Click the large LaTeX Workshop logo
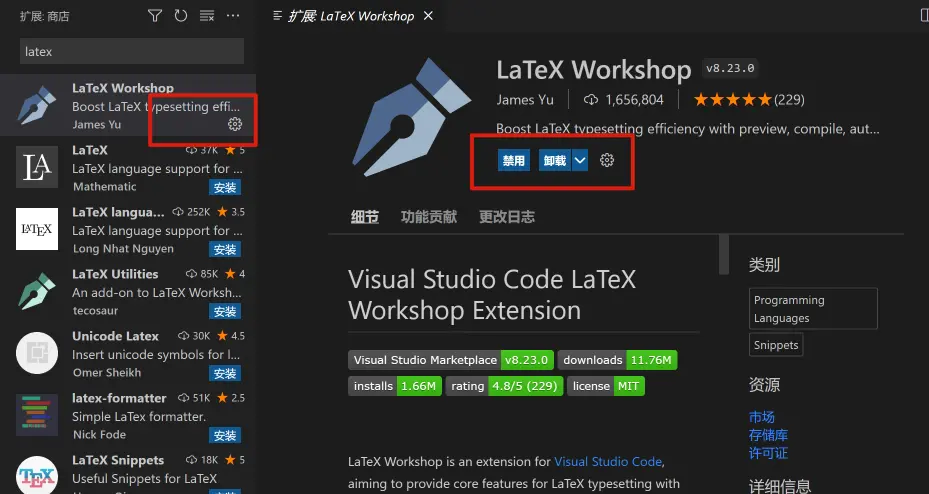This screenshot has width=929, height=494. click(412, 116)
